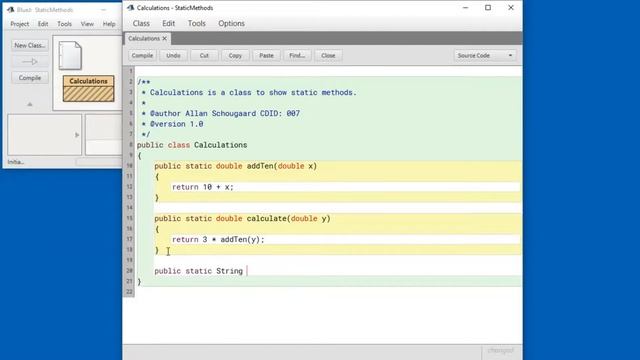Click the README document icon in BlueJ
The height and width of the screenshot is (360, 640).
70,56
